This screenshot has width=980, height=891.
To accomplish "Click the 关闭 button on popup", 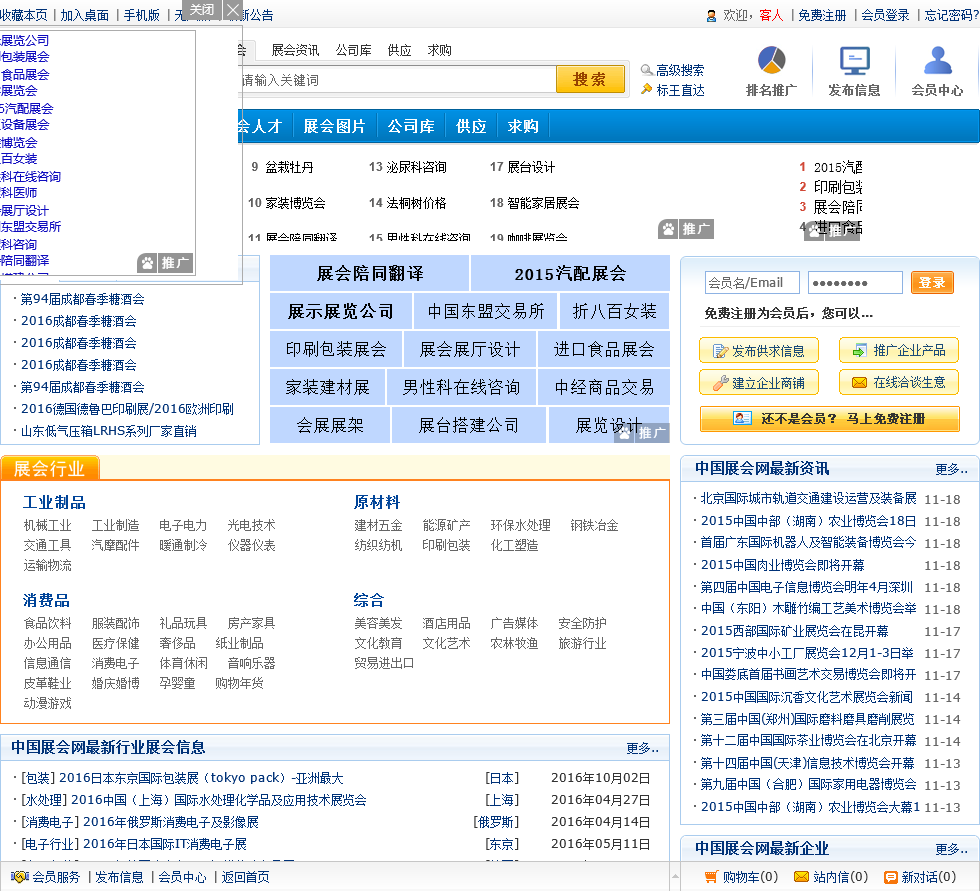I will pyautogui.click(x=202, y=10).
